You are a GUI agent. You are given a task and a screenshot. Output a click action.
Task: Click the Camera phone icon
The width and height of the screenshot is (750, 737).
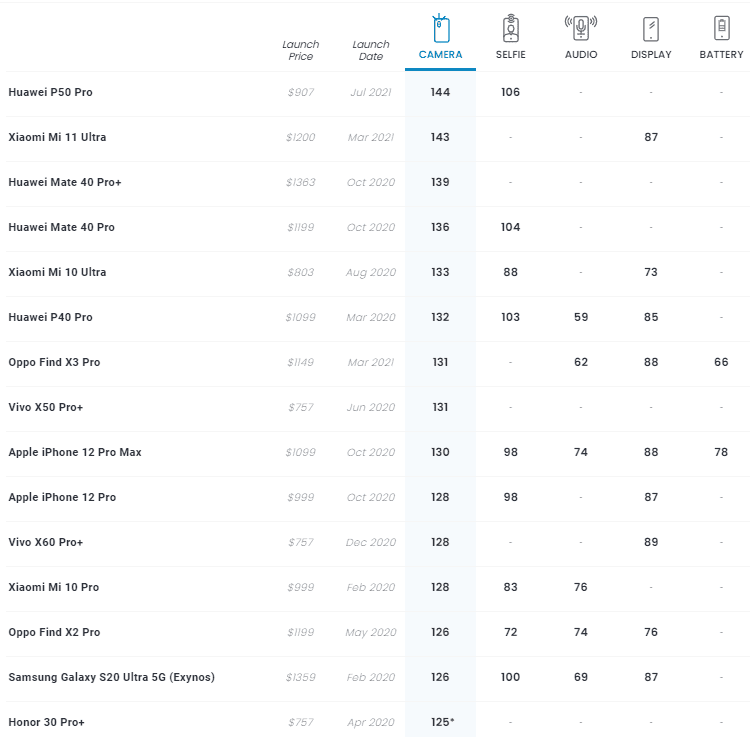pos(440,28)
